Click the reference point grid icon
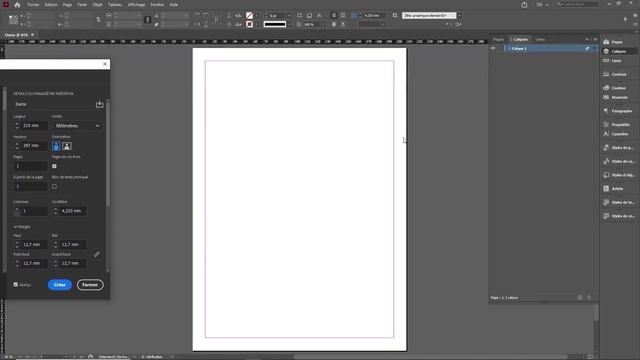Viewport: 640px width, 360px height. click(13, 20)
